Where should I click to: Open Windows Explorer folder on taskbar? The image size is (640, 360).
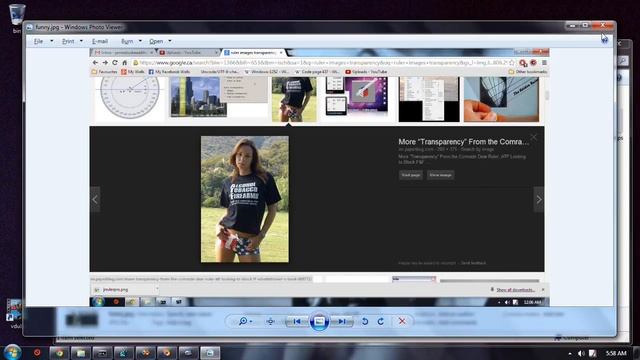[x=81, y=353]
